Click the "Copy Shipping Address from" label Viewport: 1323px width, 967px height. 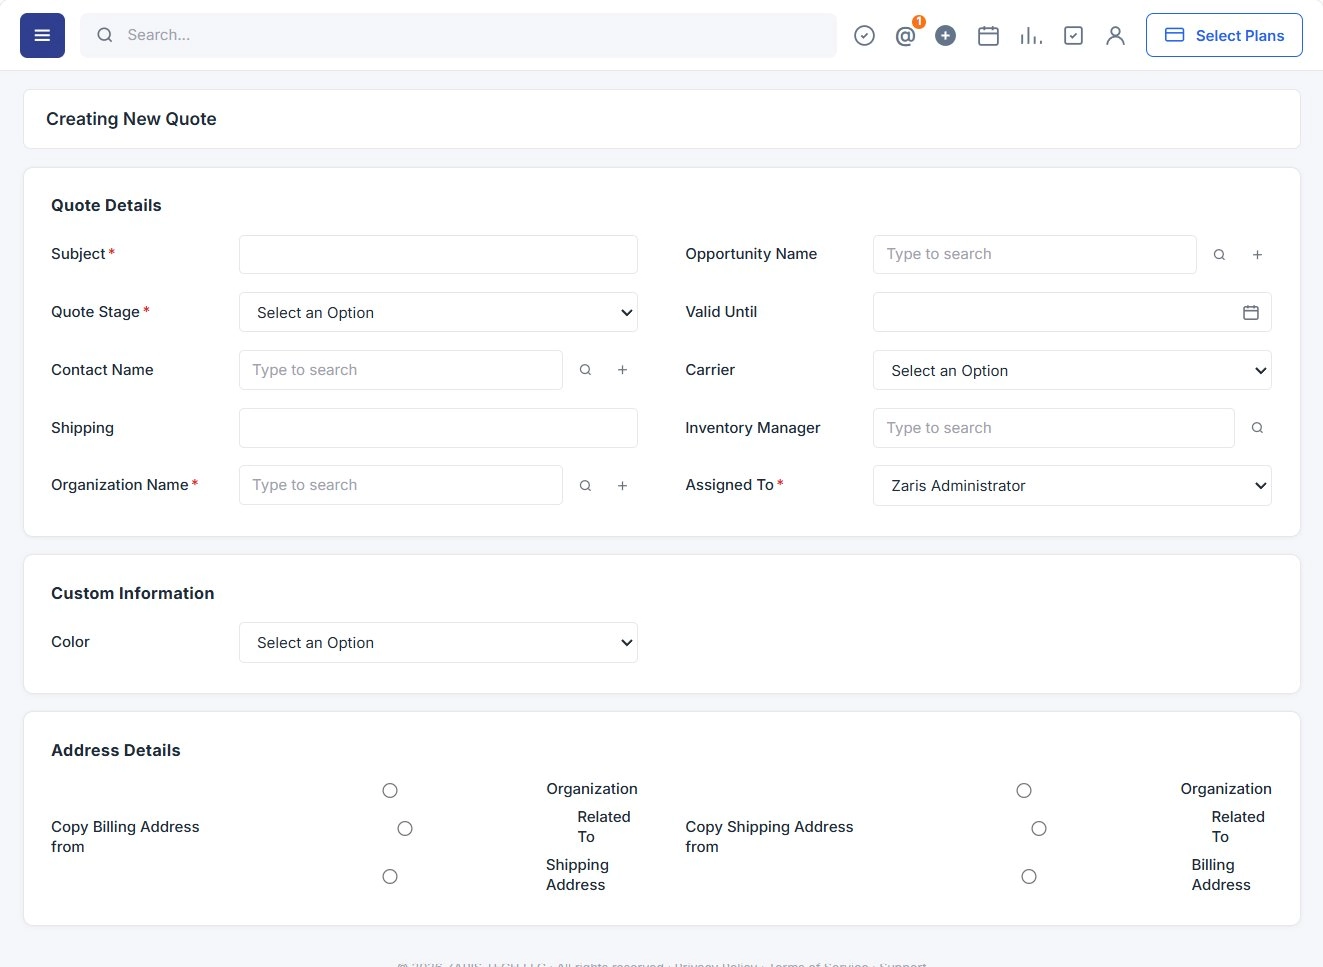coord(769,837)
